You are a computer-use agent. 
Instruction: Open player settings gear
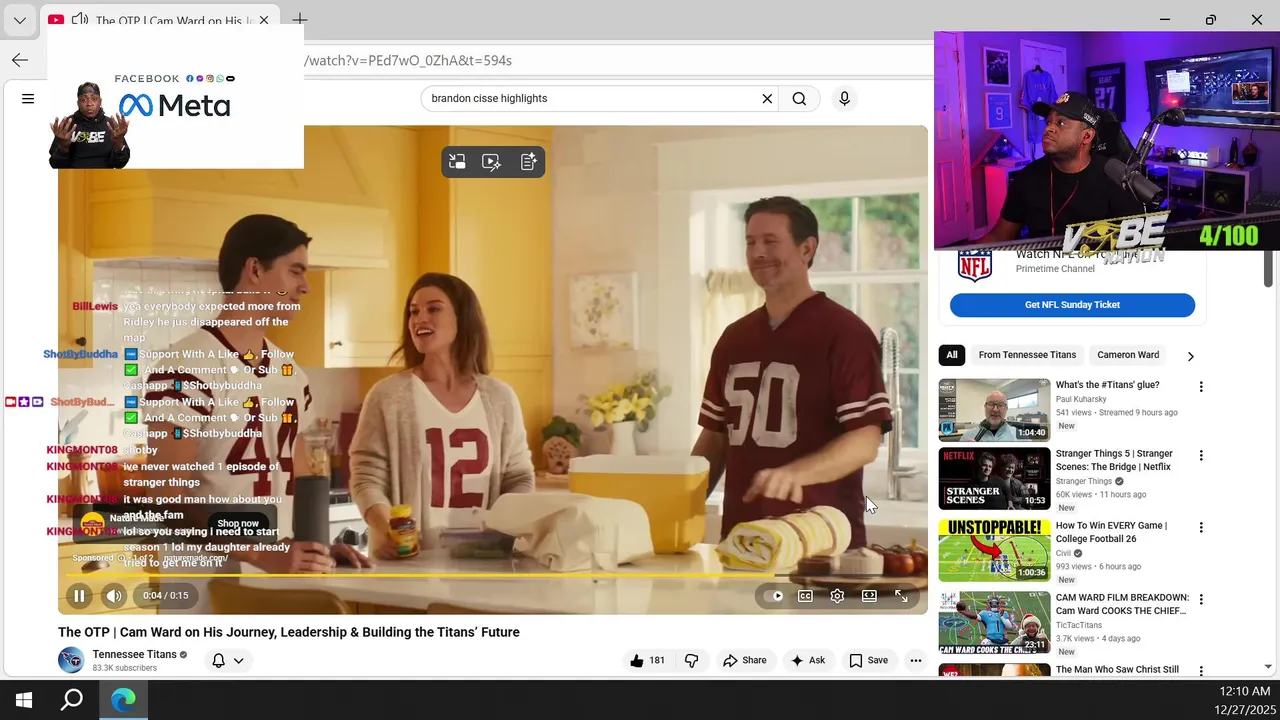tap(837, 596)
